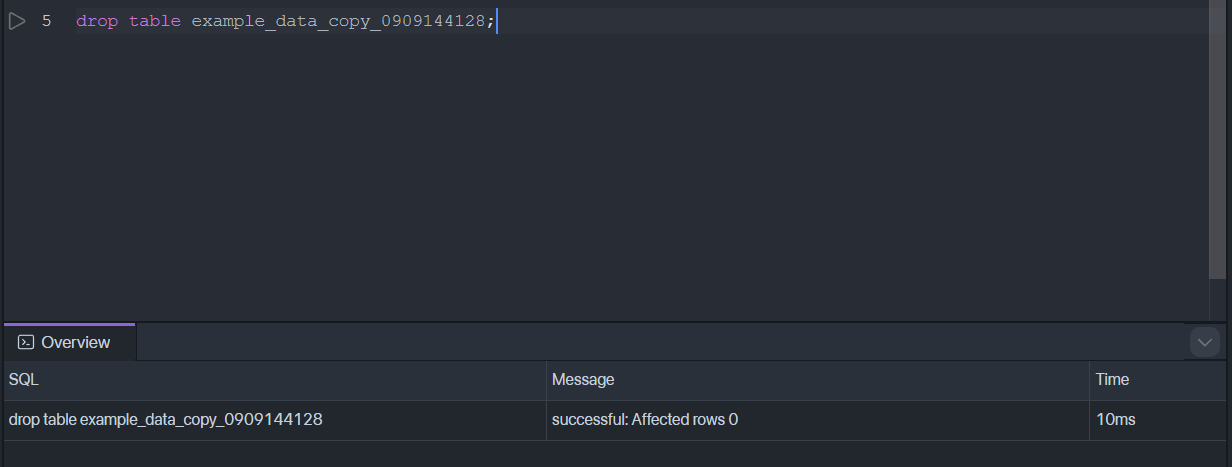Click the empty editor area below line 5
Image resolution: width=1232 pixels, height=467 pixels.
coord(600,180)
